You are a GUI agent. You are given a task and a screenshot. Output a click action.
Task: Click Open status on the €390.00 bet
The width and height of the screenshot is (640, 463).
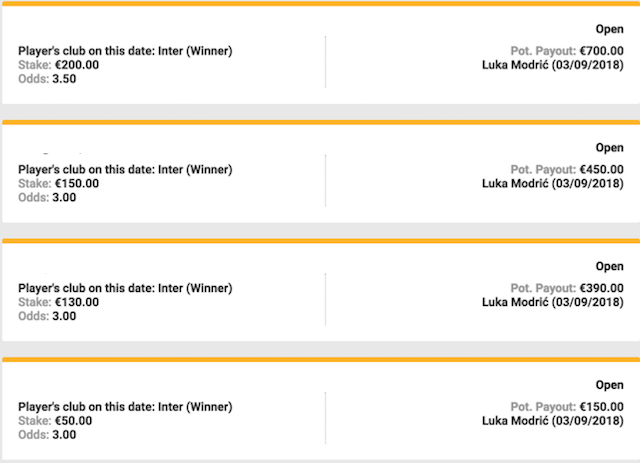[x=609, y=266]
